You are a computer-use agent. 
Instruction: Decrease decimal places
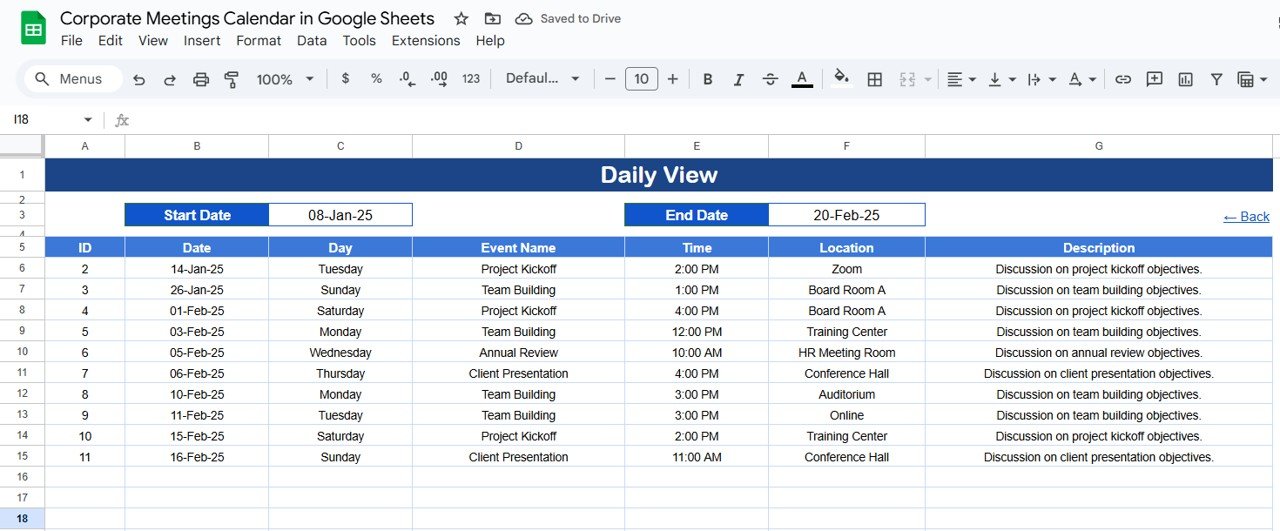(406, 79)
